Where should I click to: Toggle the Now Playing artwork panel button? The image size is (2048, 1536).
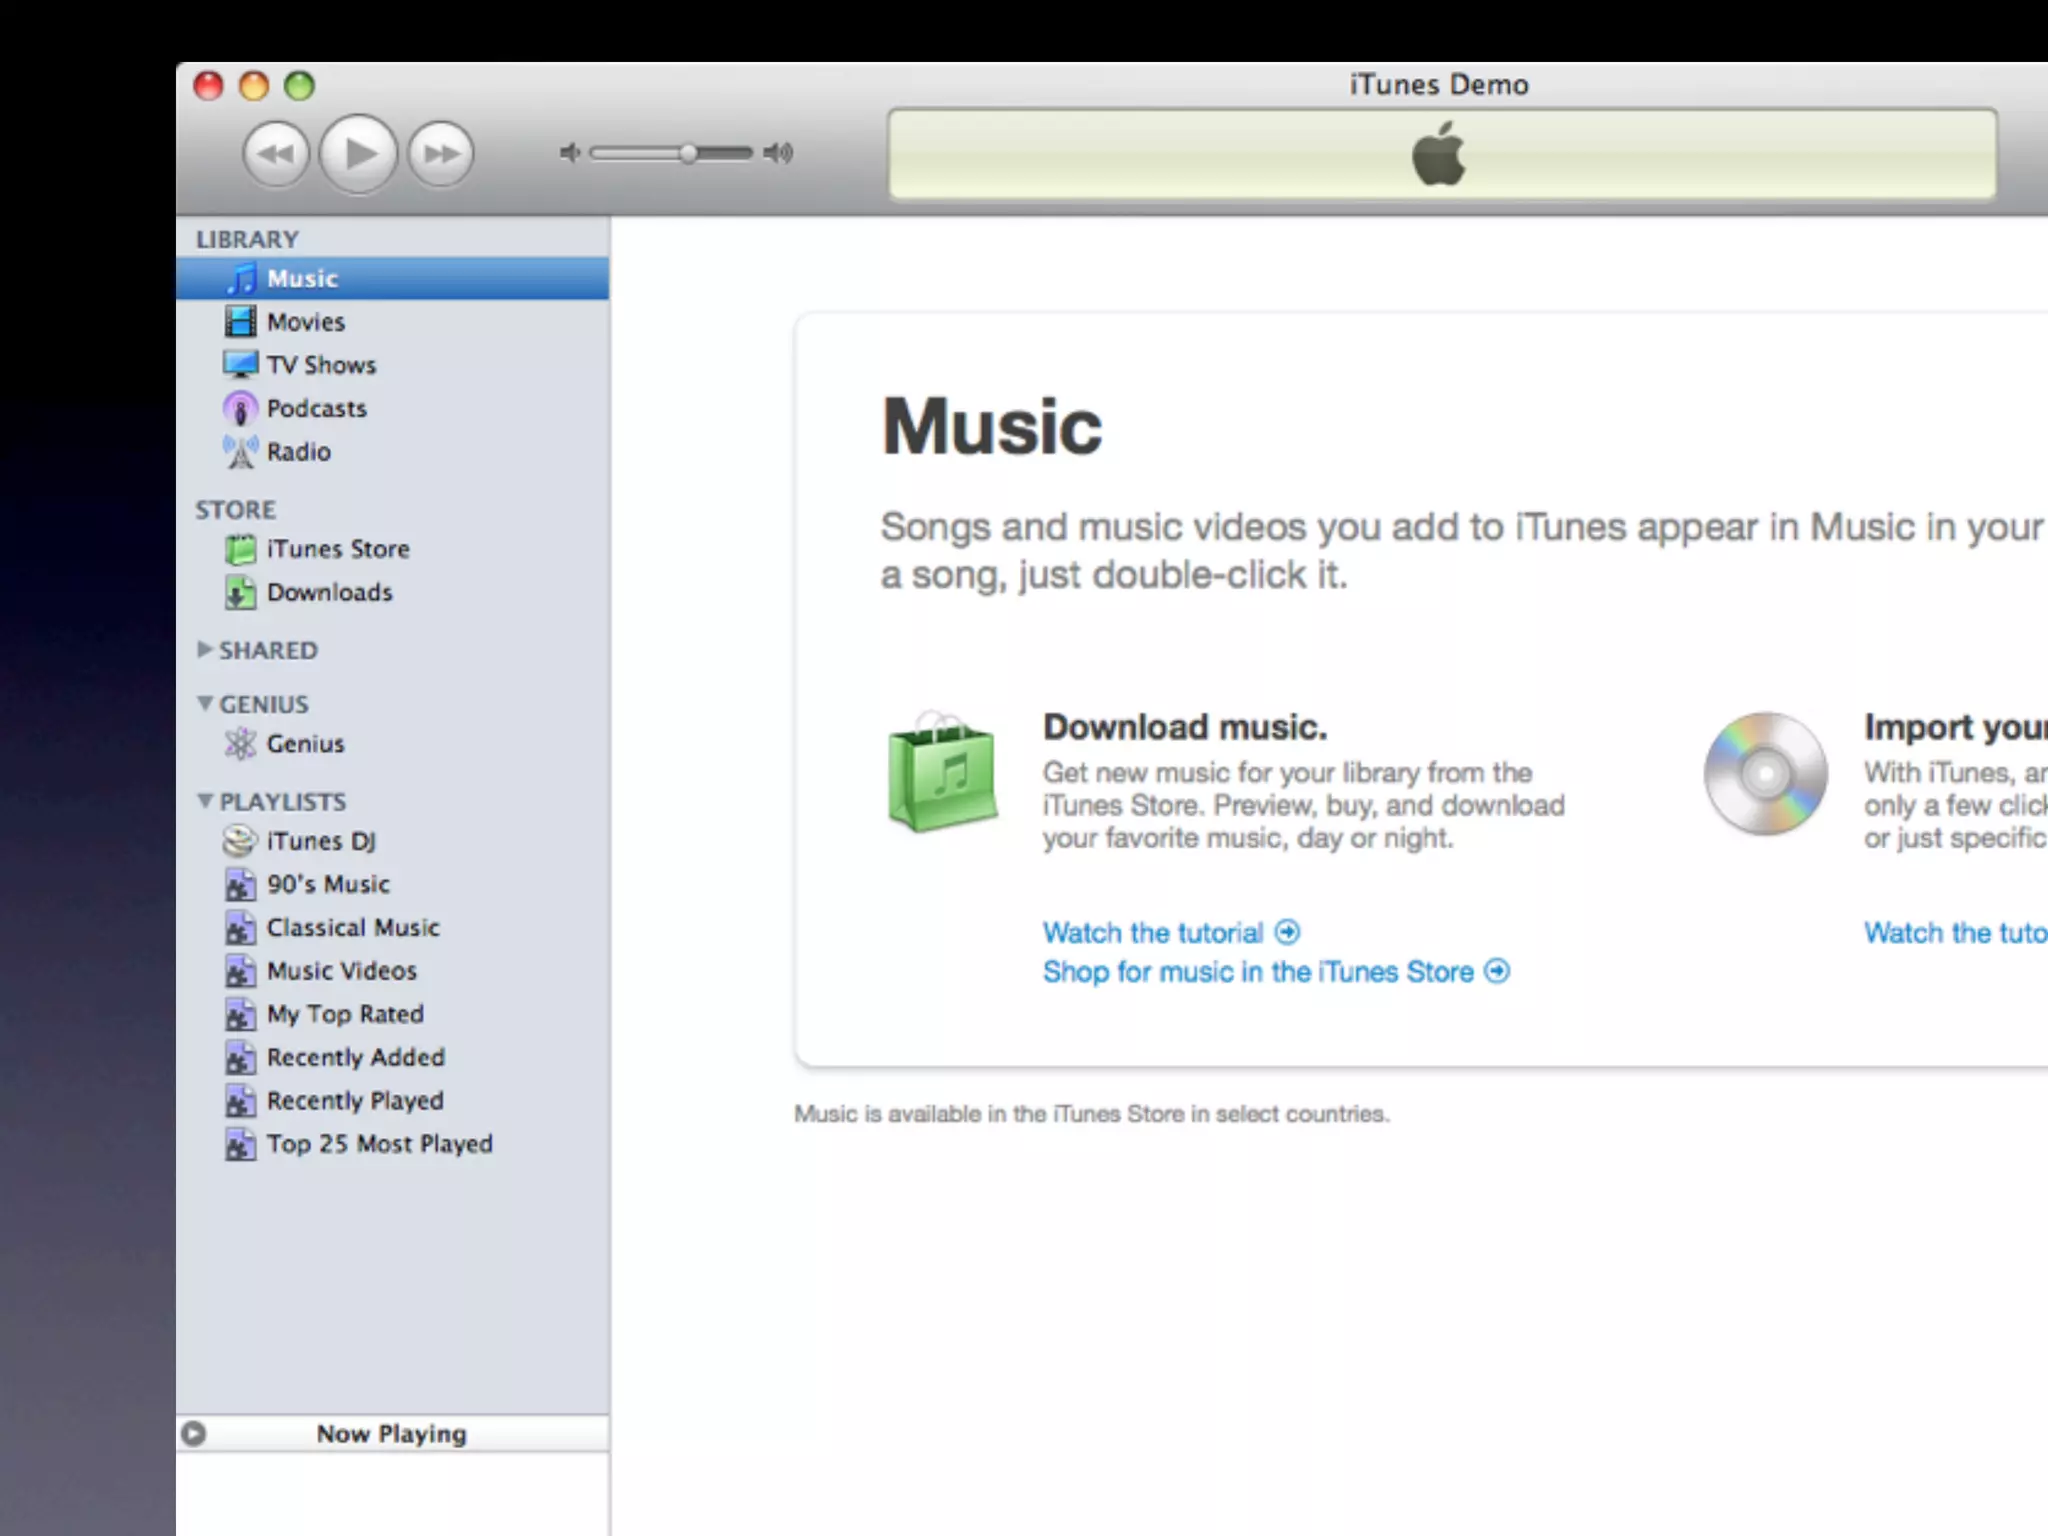click(194, 1434)
